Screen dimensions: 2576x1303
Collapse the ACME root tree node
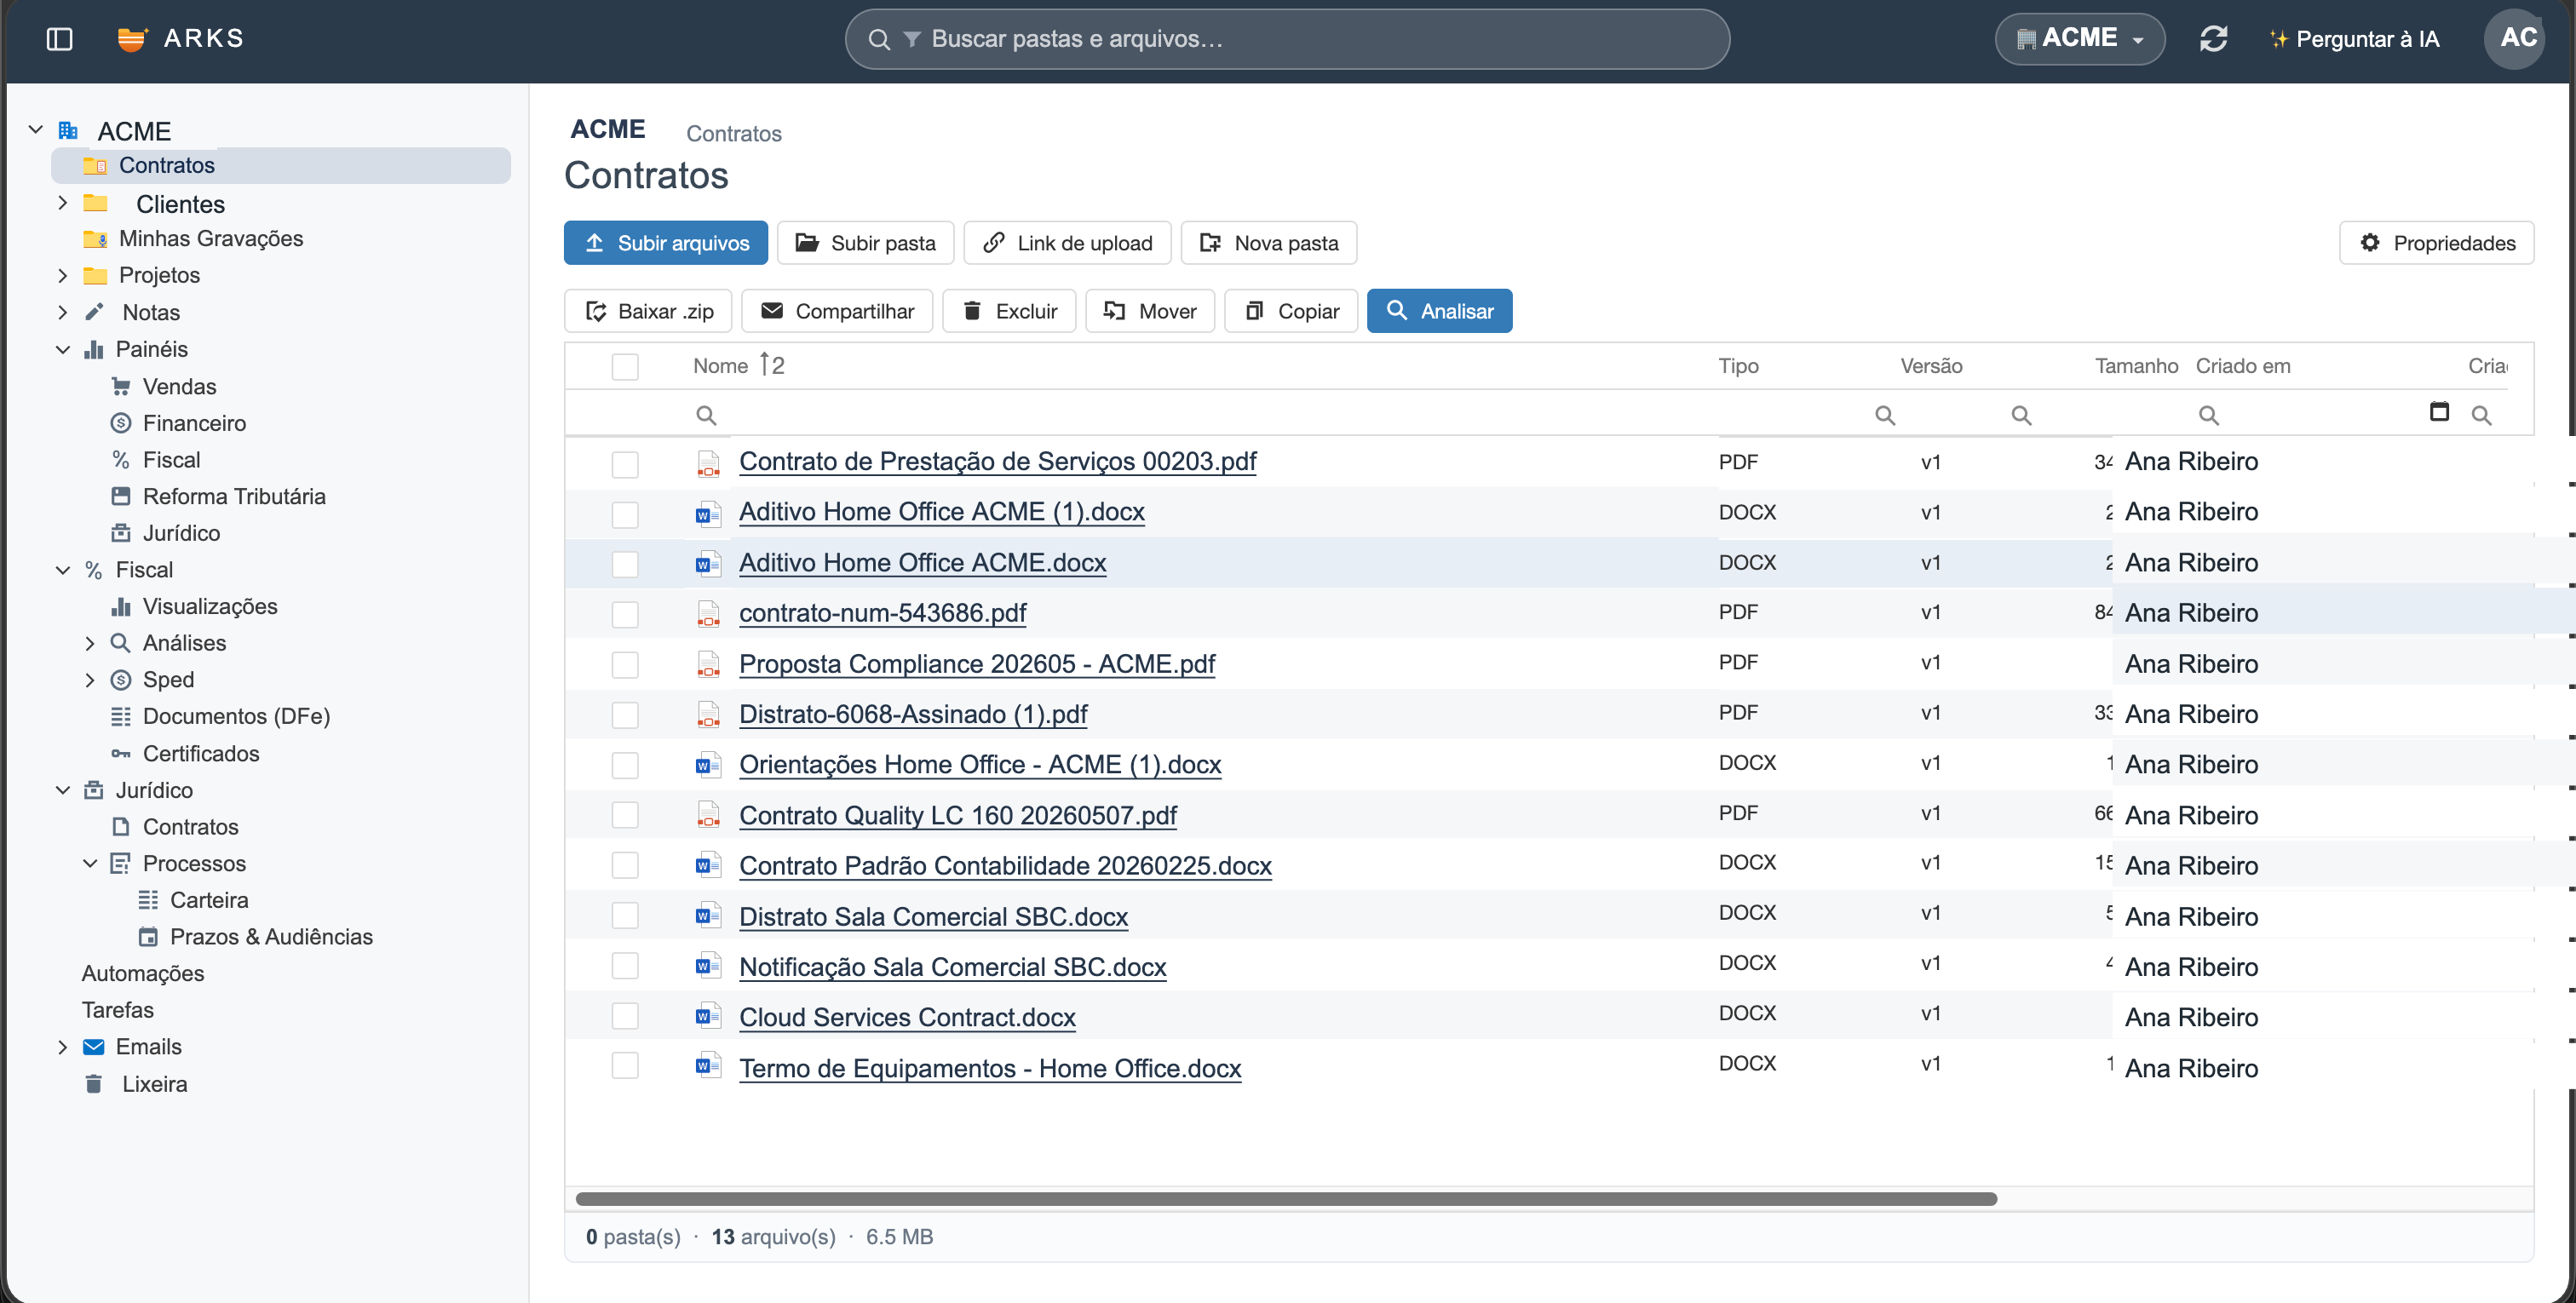(x=36, y=130)
